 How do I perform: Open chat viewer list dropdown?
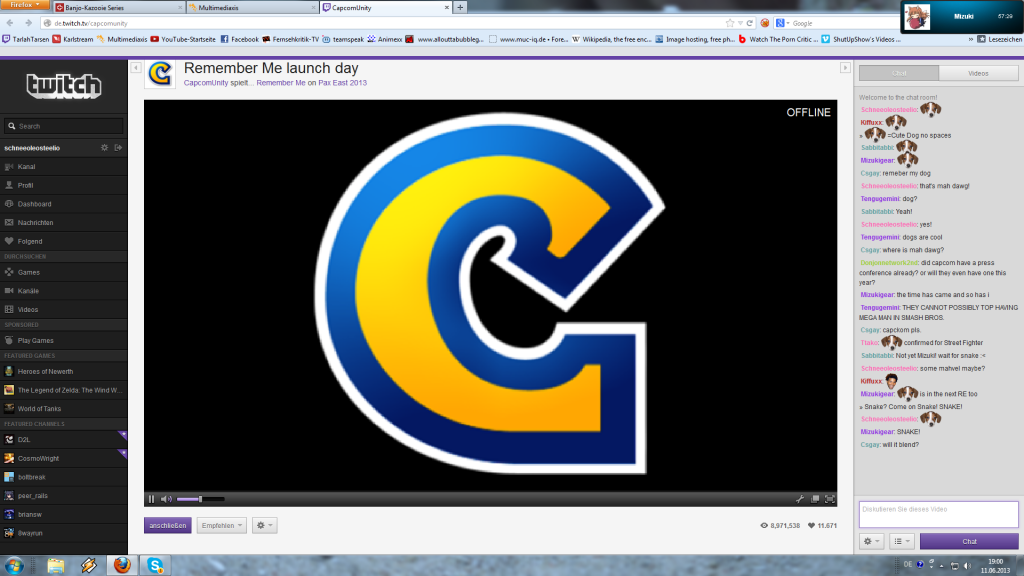pyautogui.click(x=902, y=541)
